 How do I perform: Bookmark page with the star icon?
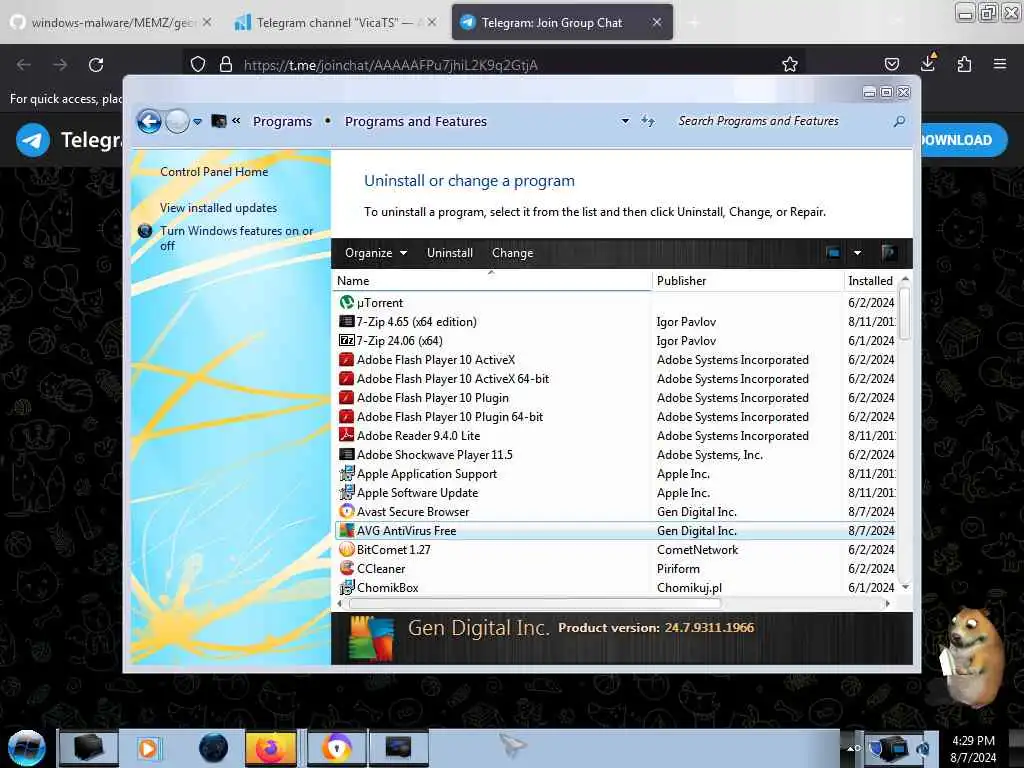tap(790, 64)
